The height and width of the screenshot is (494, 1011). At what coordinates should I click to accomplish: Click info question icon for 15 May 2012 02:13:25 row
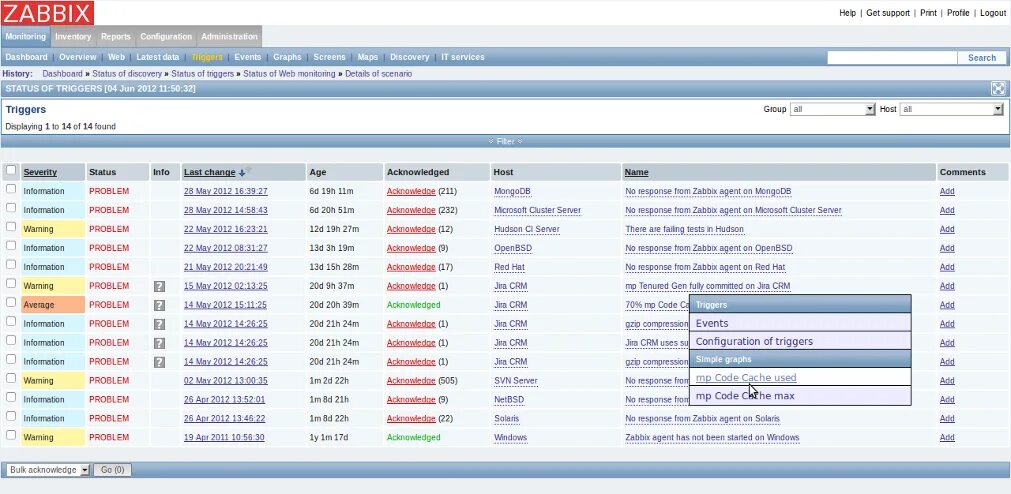pyautogui.click(x=159, y=286)
